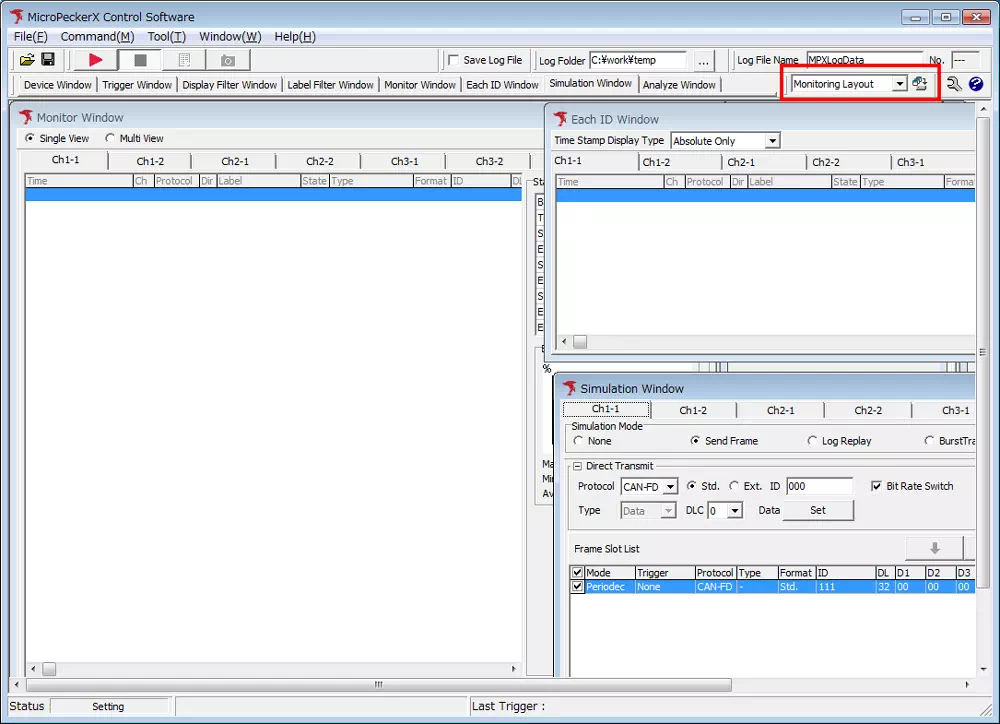Click the save layout icon beside Monitoring Layout
The image size is (1000, 724).
coord(920,84)
